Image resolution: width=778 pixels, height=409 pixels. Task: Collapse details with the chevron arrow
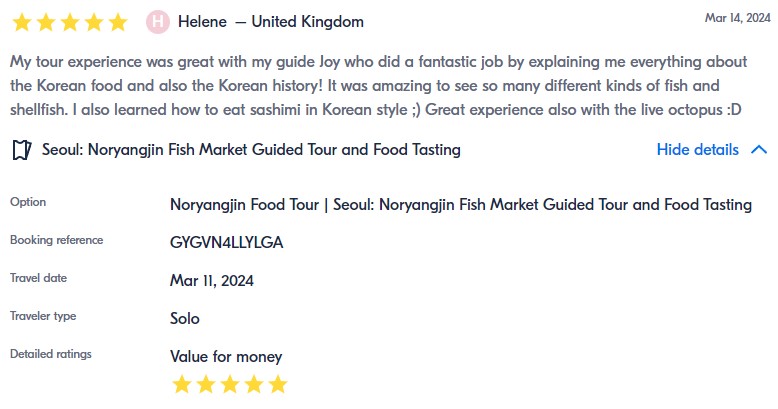(x=758, y=150)
